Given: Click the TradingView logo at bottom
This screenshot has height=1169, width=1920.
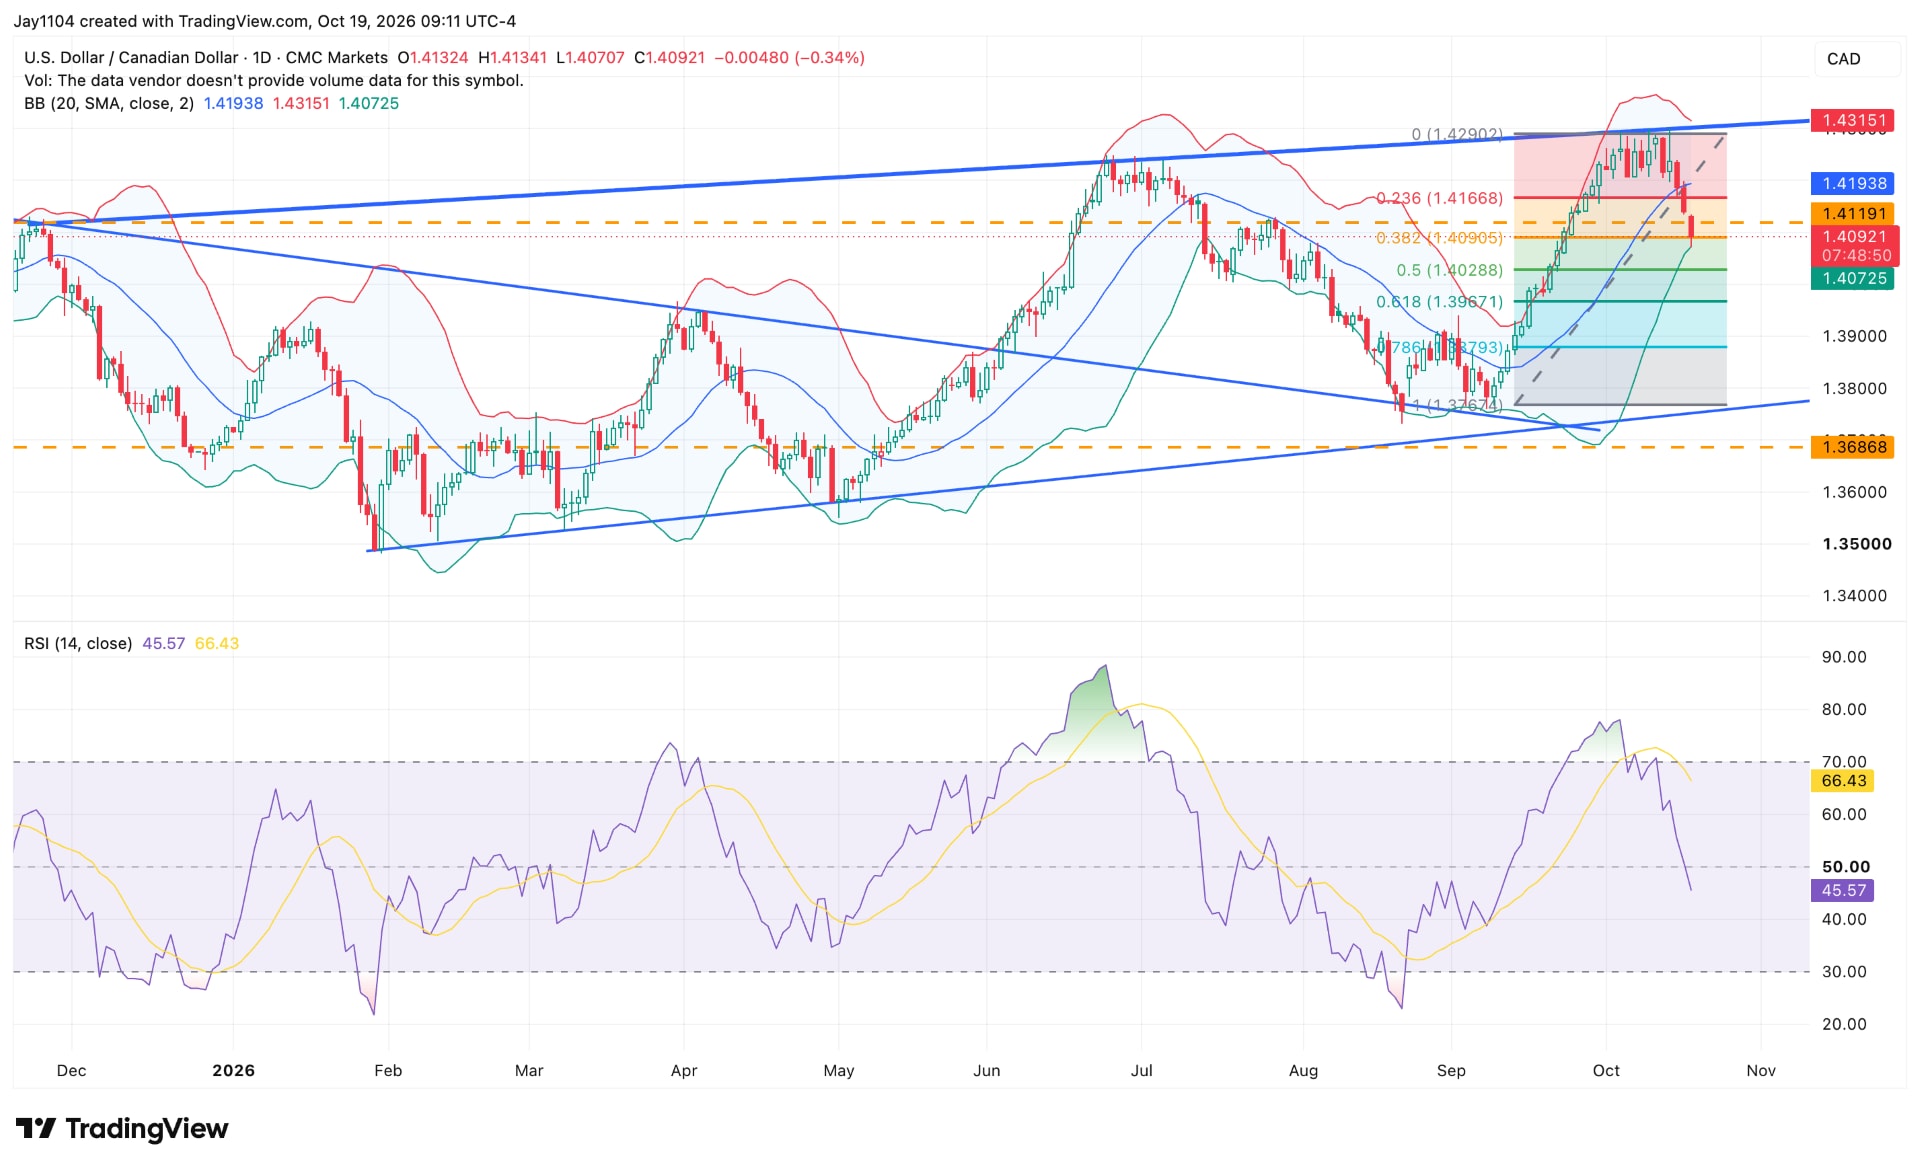Looking at the screenshot, I should pyautogui.click(x=122, y=1128).
